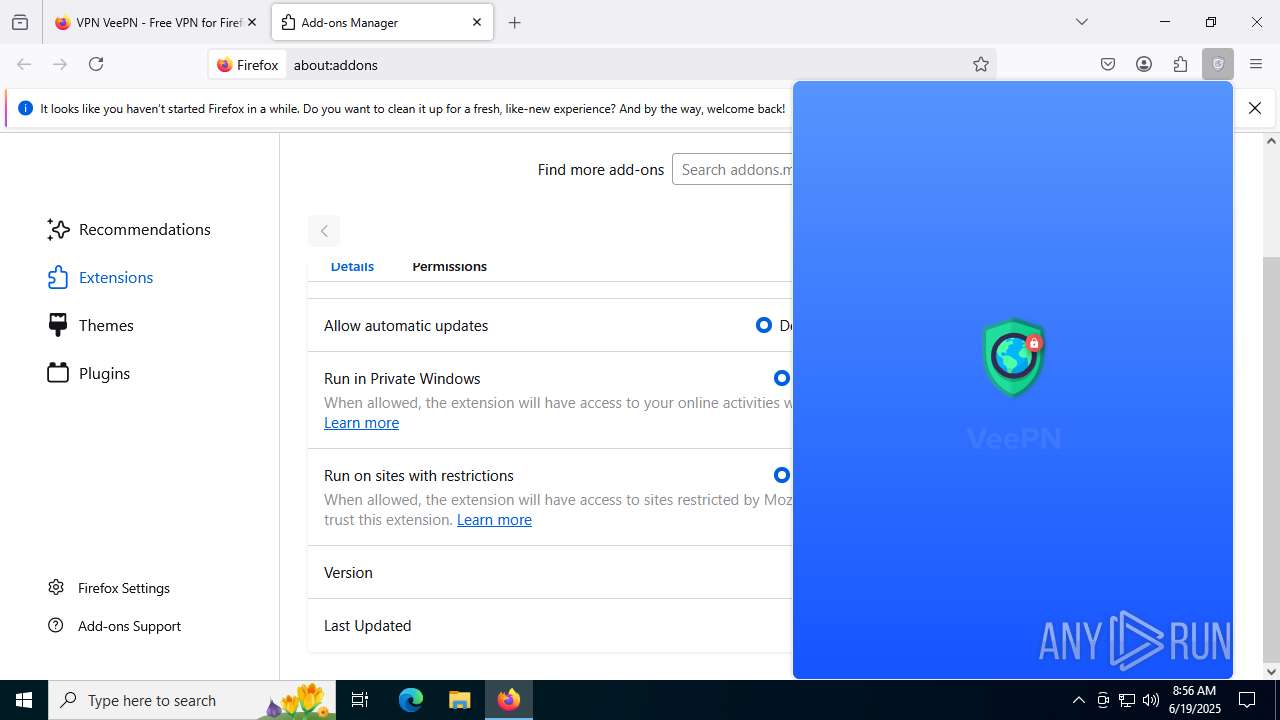The image size is (1280, 720).
Task: Open the Firefox hamburger application menu
Action: click(x=1256, y=64)
